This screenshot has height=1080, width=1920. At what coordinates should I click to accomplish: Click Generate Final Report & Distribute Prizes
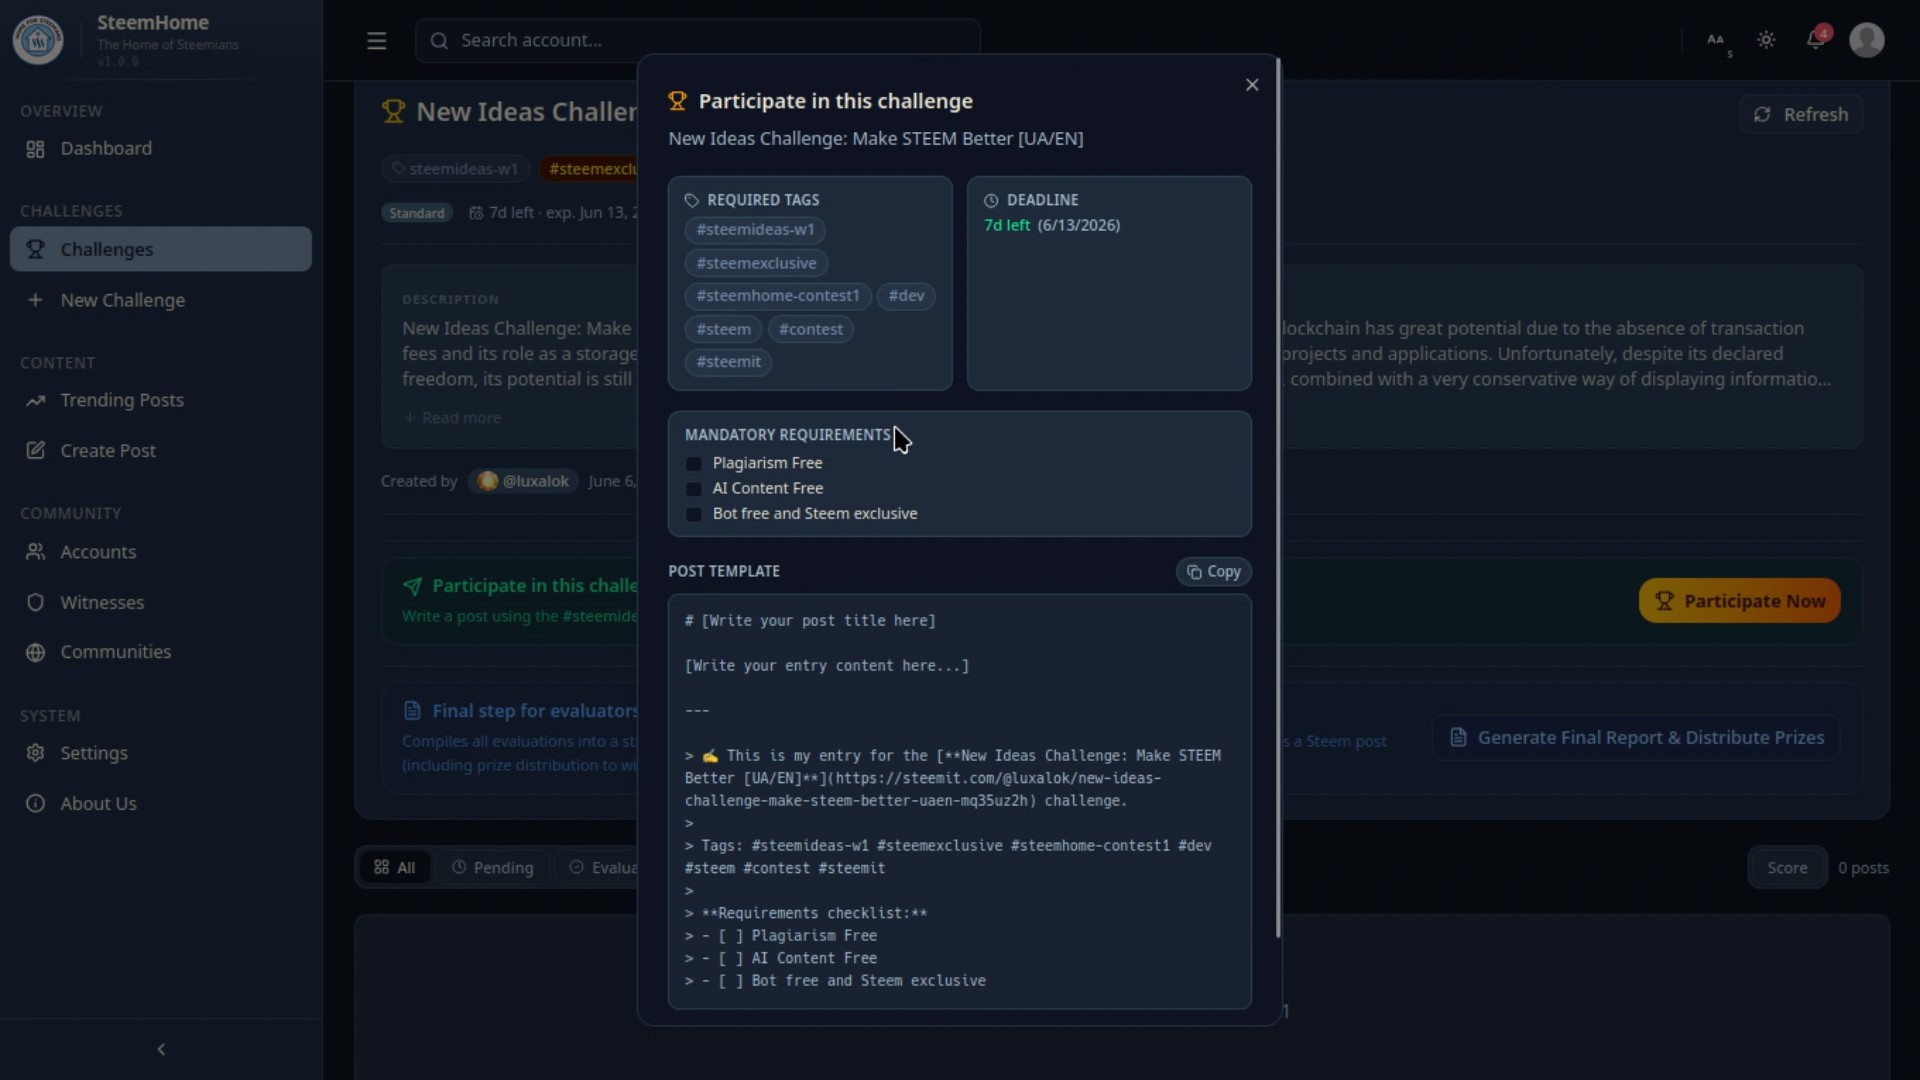pos(1637,738)
